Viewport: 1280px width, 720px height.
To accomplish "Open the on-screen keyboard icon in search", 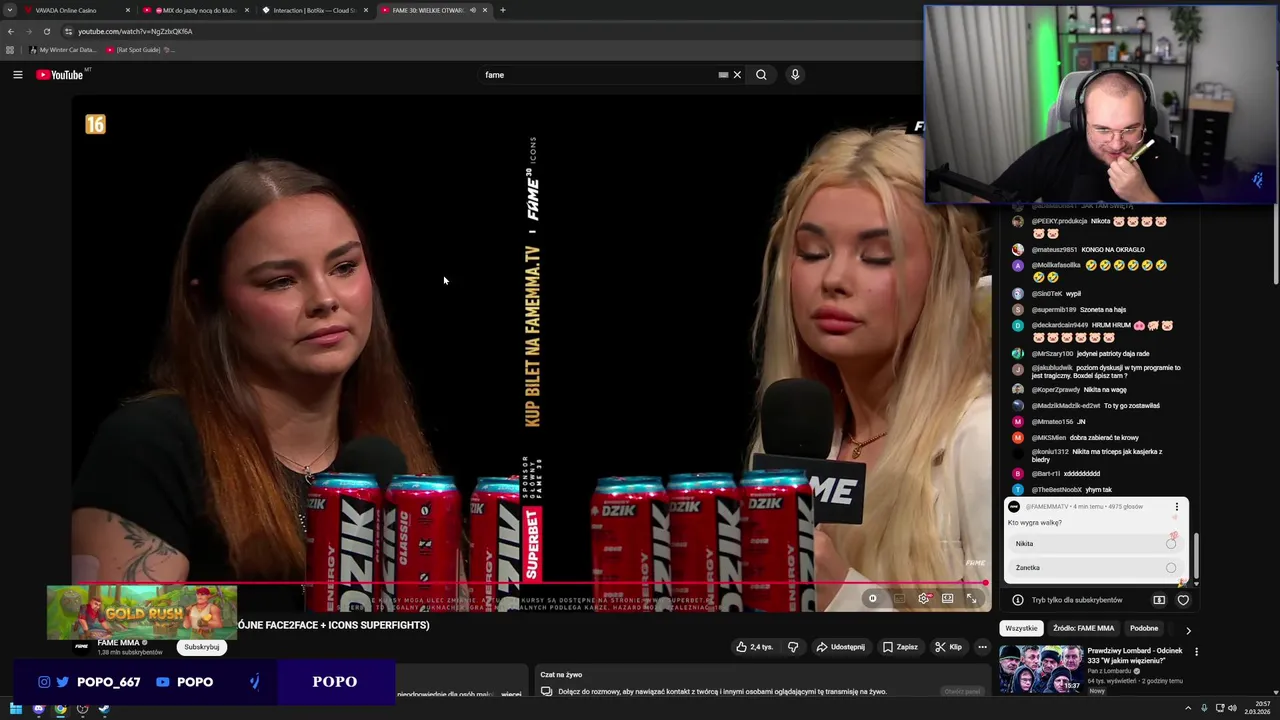I will pos(723,75).
